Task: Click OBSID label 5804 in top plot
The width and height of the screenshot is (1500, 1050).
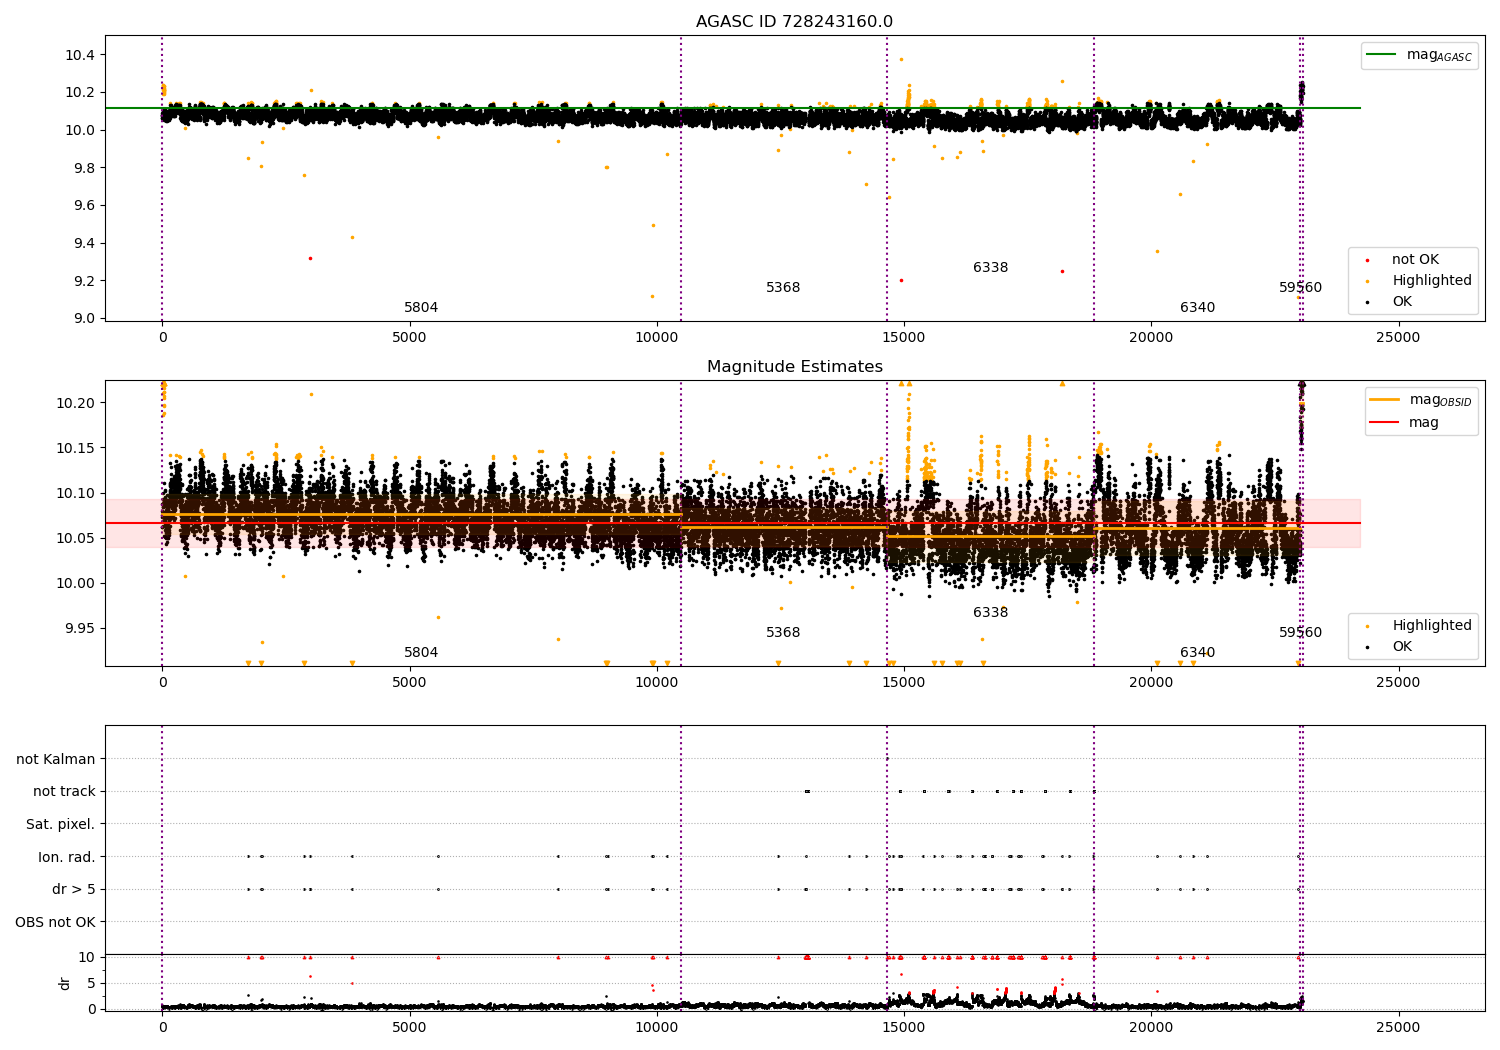Action: pos(421,308)
